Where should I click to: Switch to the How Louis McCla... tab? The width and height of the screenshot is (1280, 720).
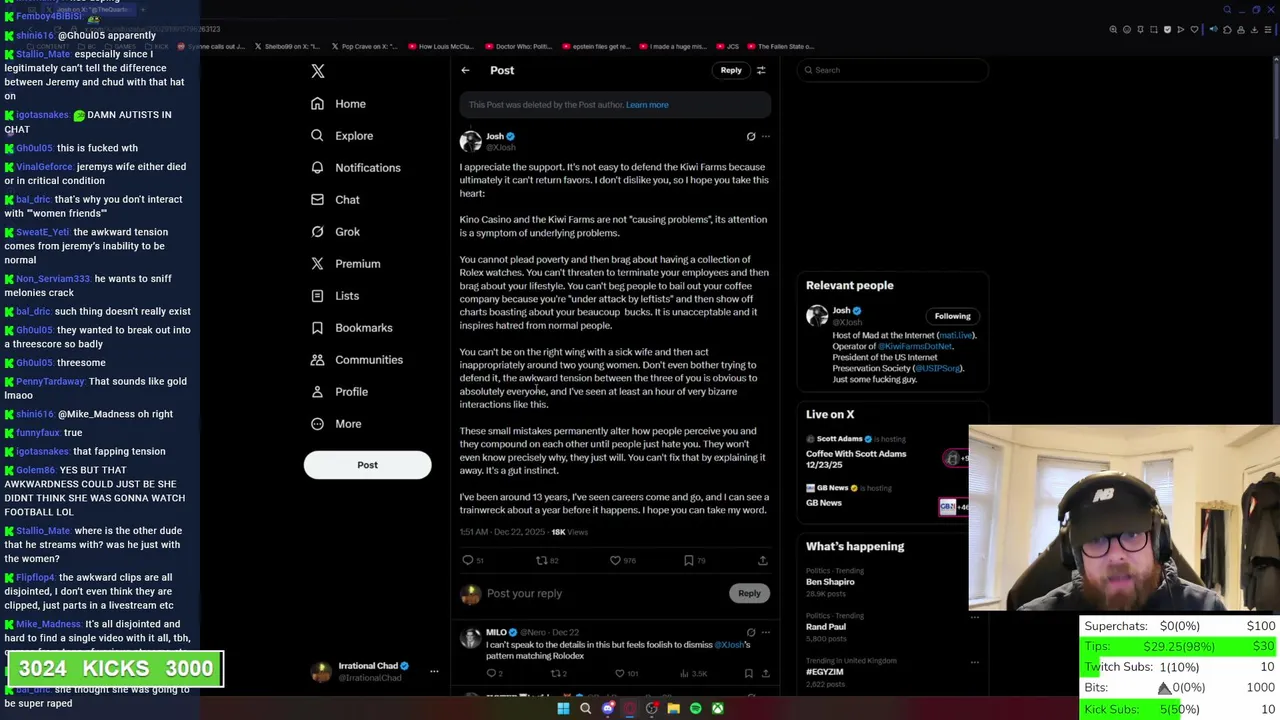tap(443, 46)
